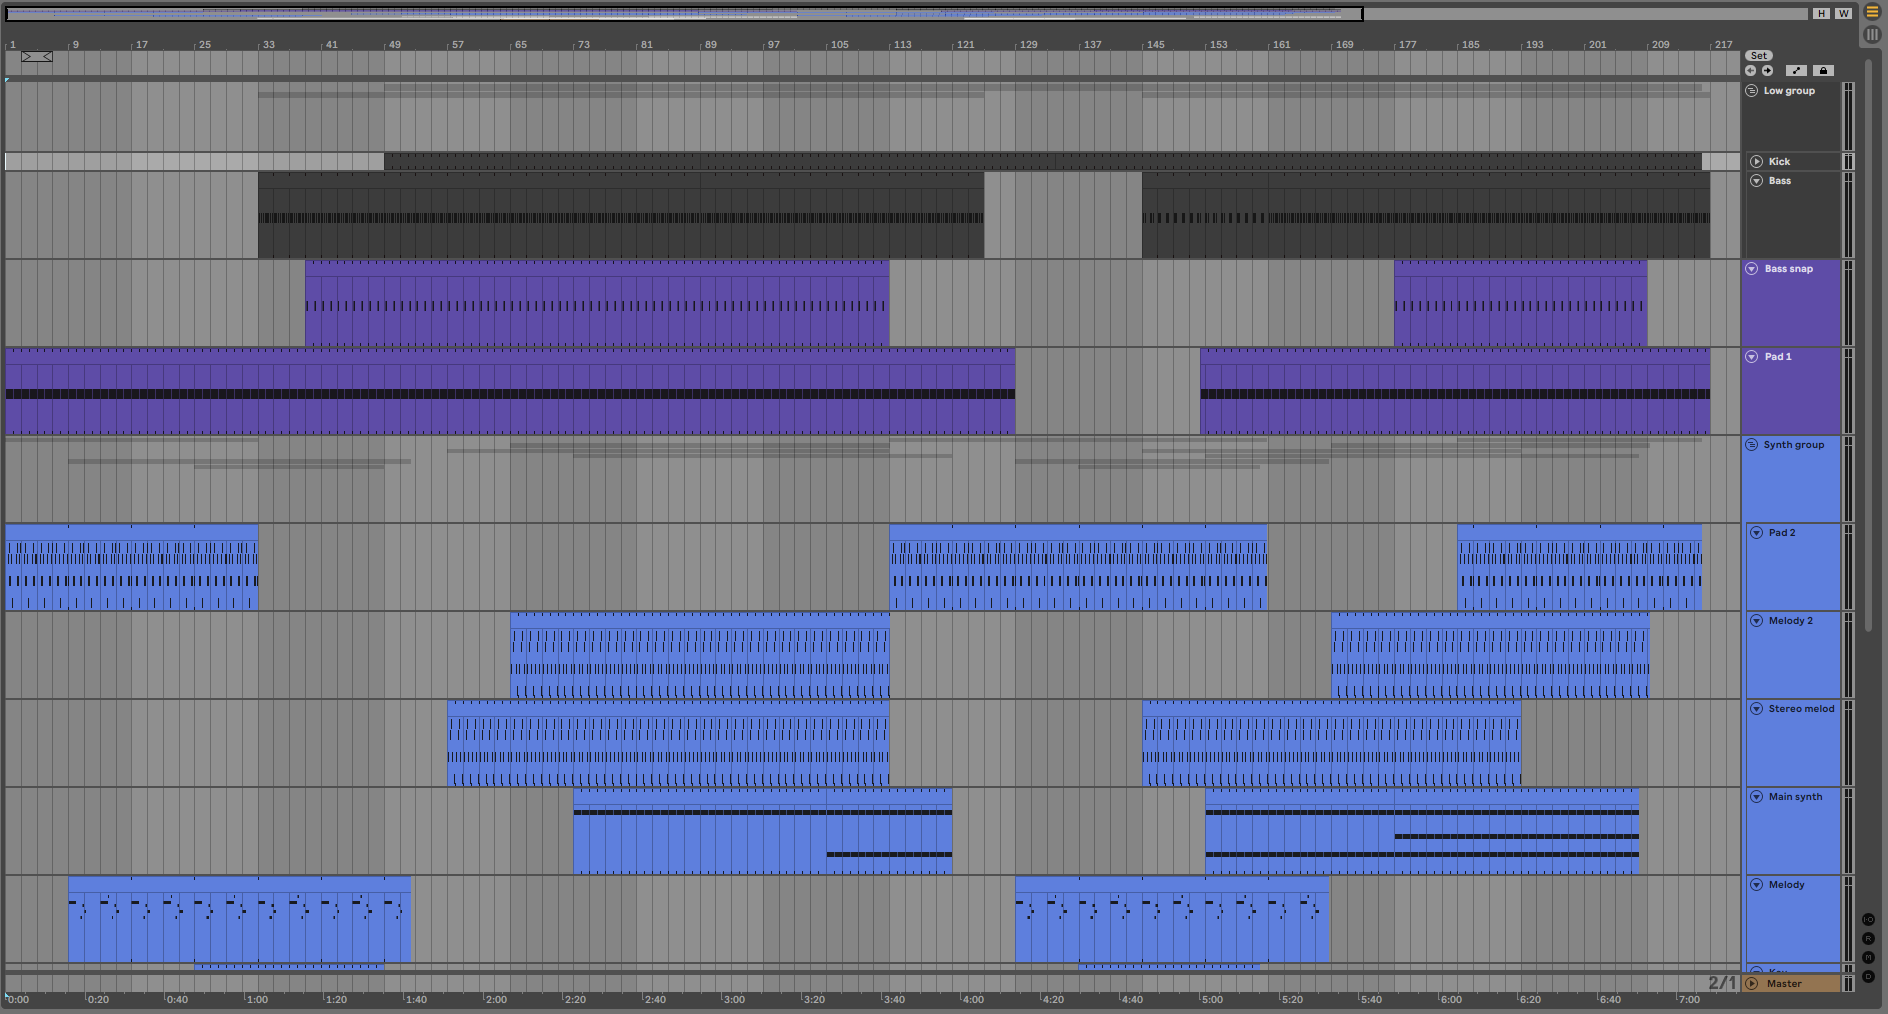Switch to Arrangement View selector icon

click(1872, 12)
